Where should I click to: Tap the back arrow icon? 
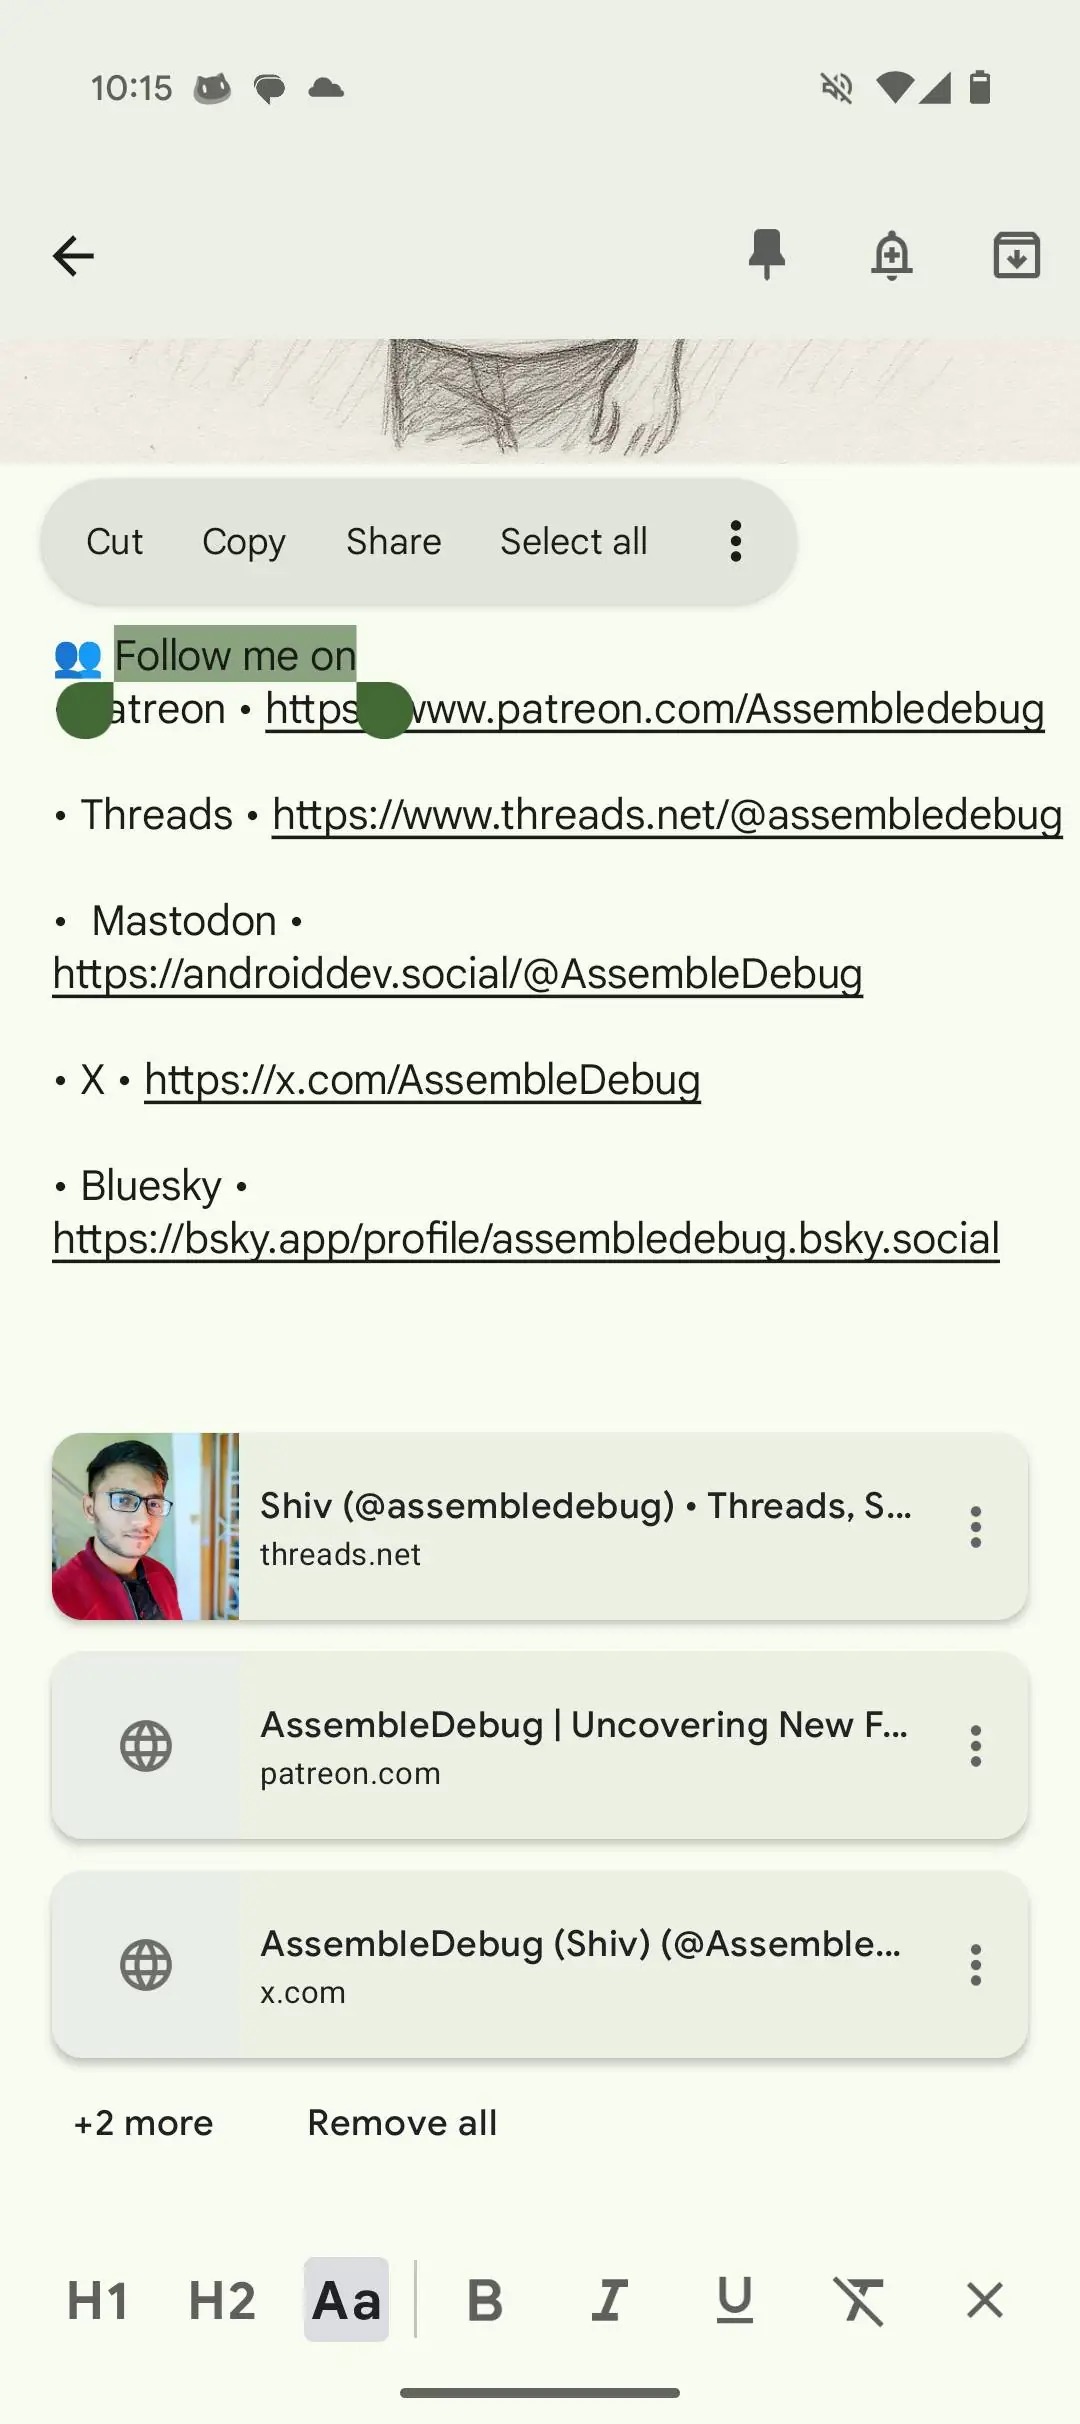pos(73,256)
